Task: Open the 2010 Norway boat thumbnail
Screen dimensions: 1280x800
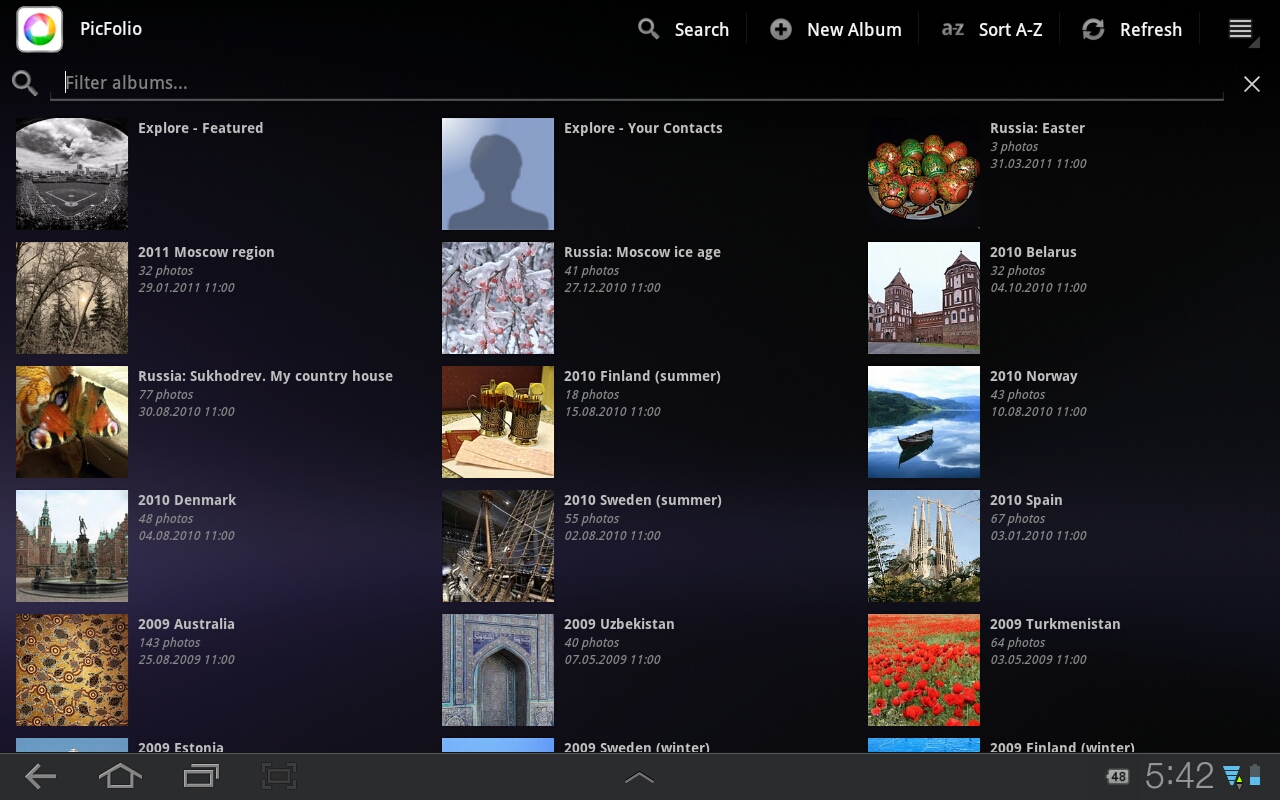Action: click(x=924, y=422)
